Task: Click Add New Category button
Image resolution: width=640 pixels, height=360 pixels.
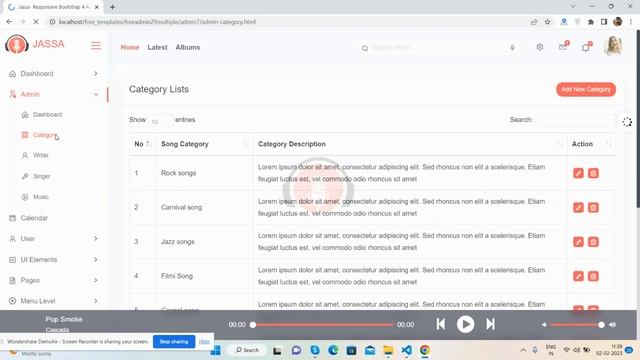Action: [x=586, y=89]
